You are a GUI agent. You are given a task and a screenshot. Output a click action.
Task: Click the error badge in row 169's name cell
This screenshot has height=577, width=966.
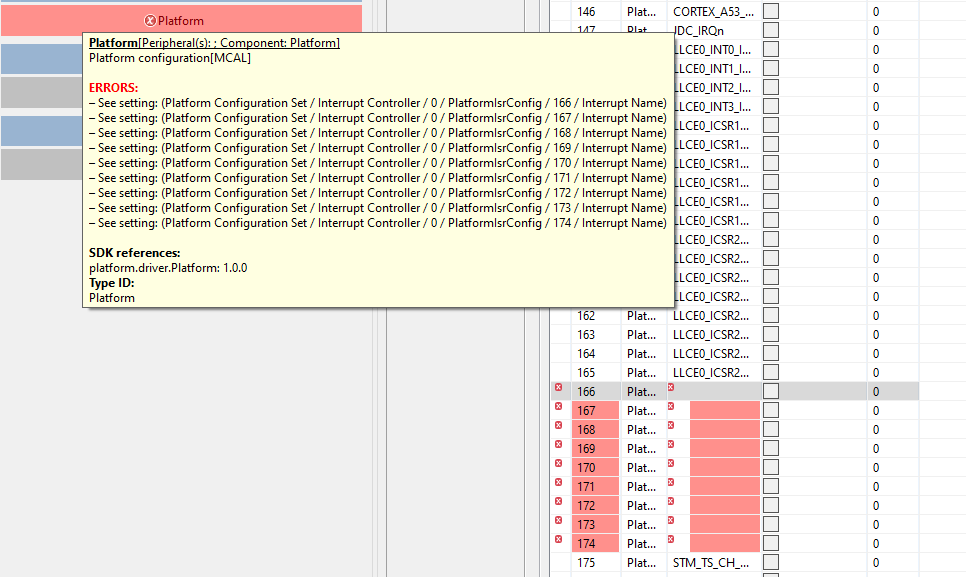tap(670, 448)
